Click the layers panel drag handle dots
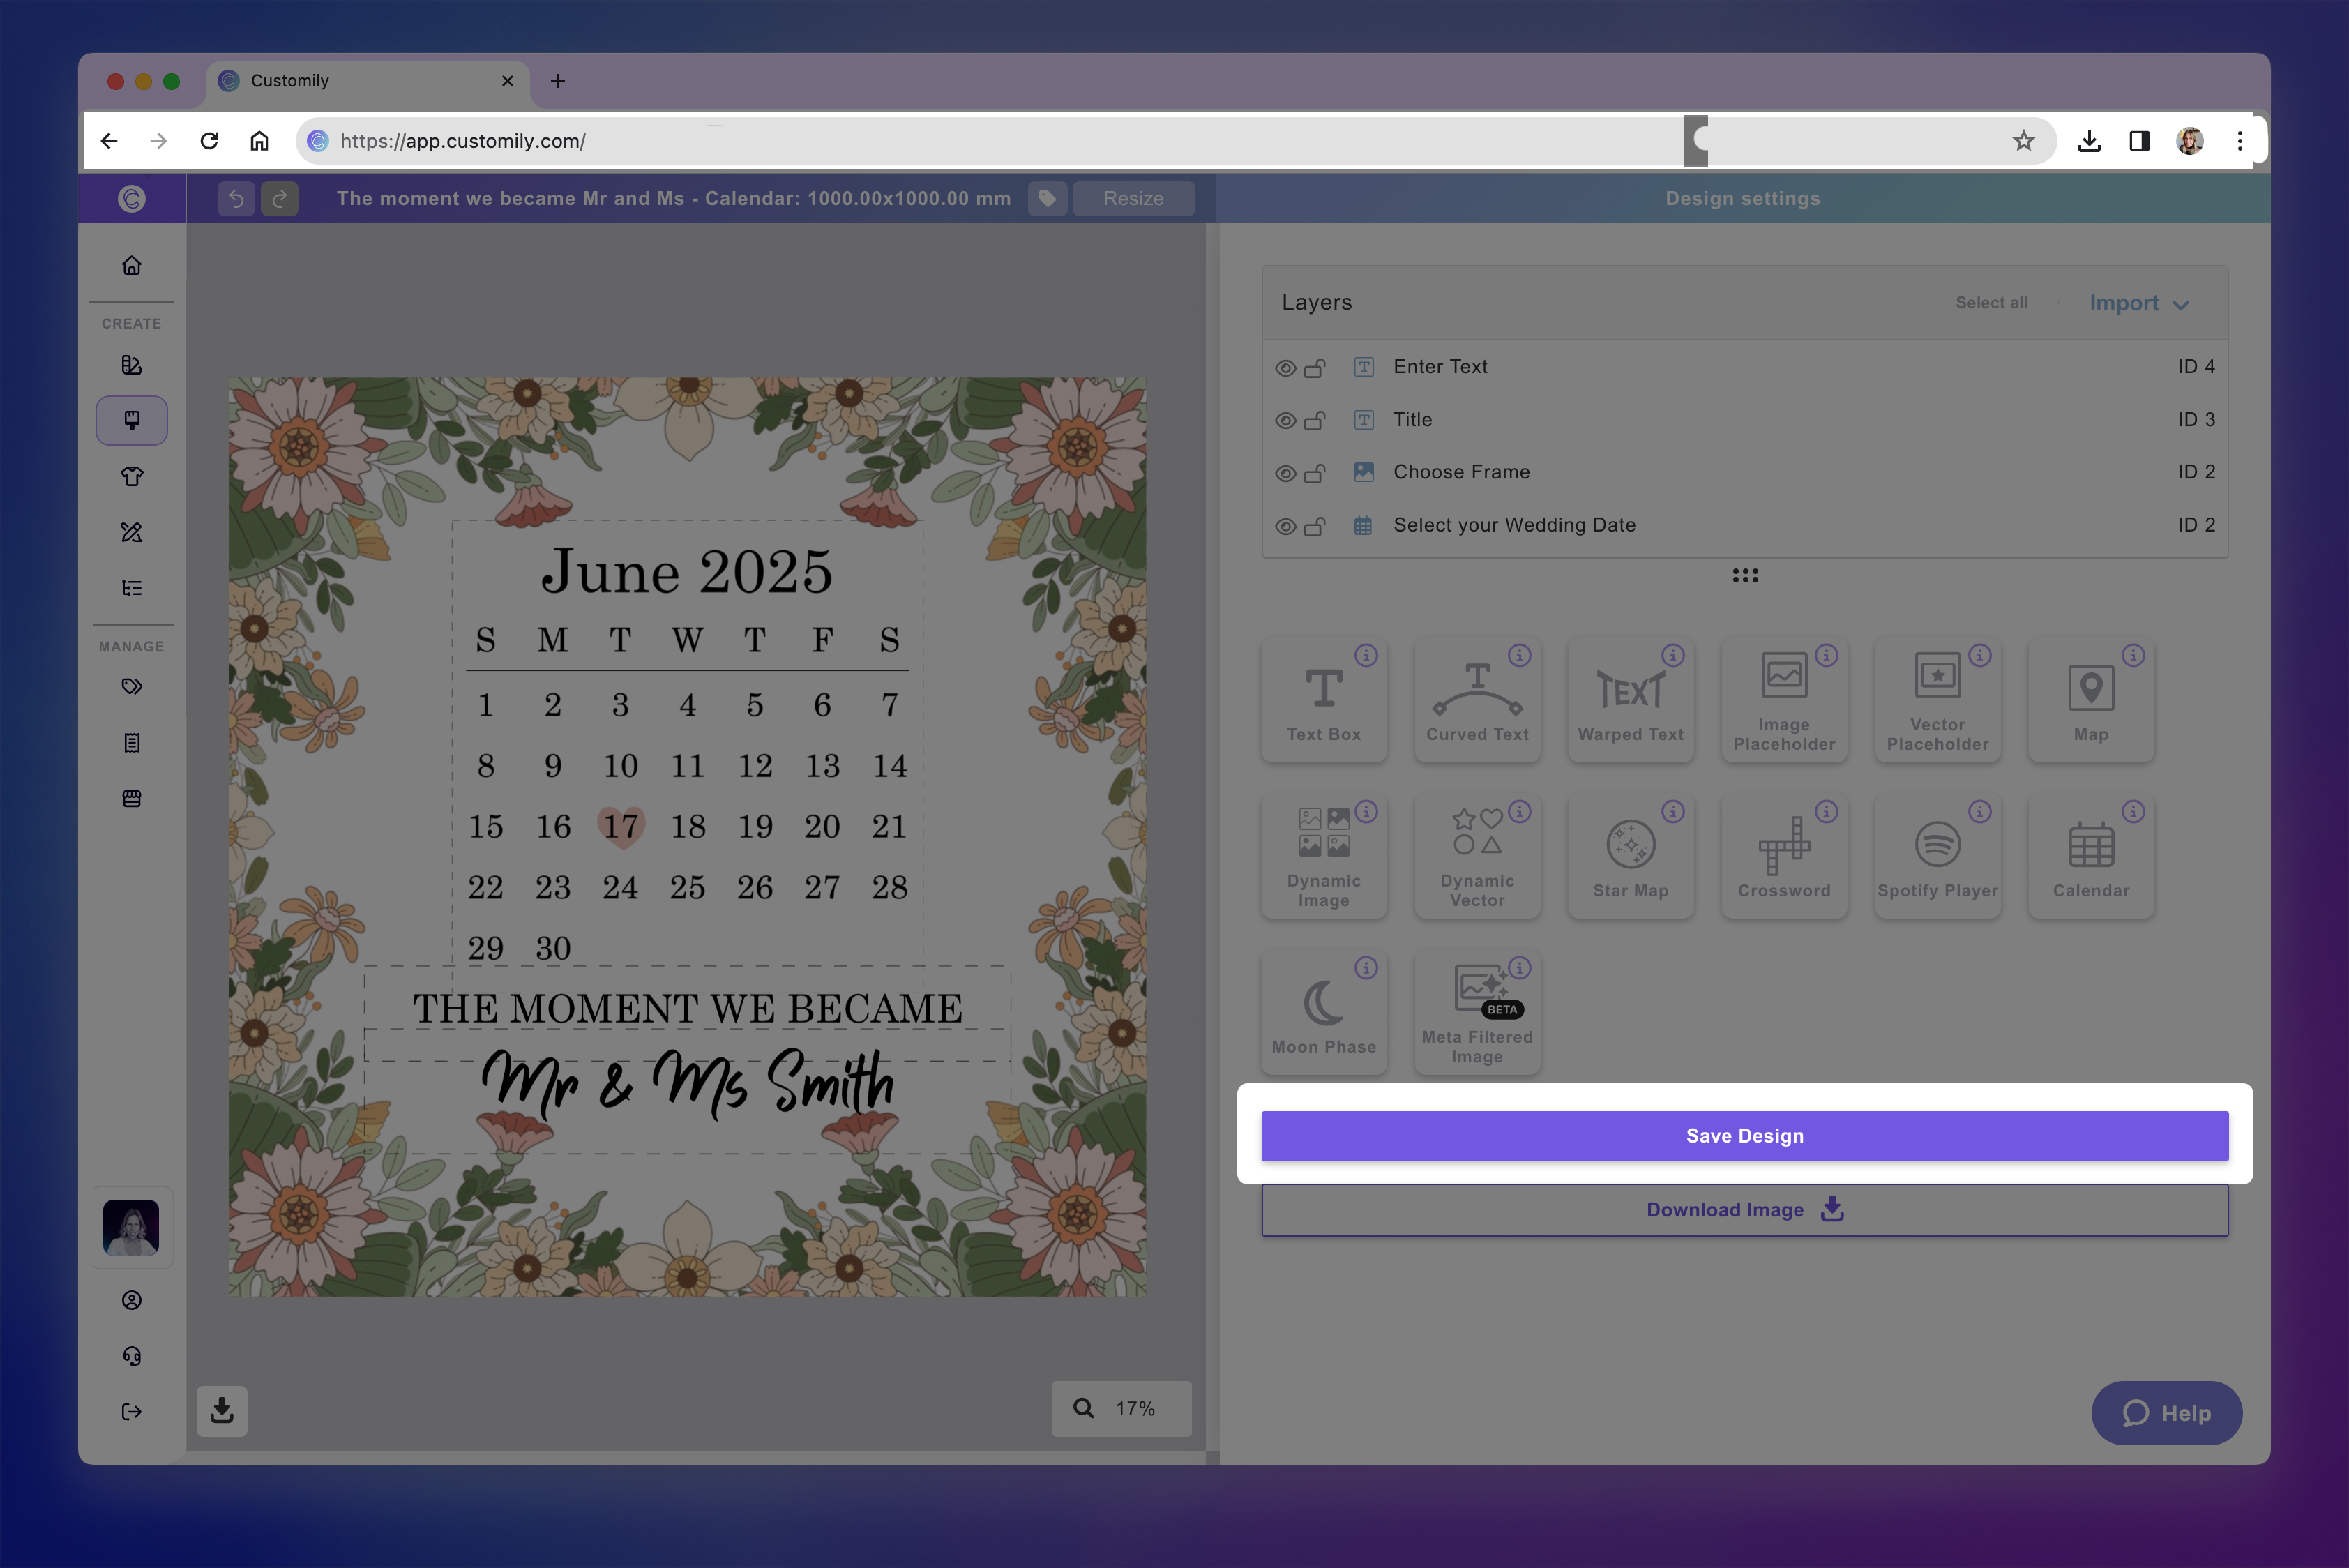Viewport: 2349px width, 1568px height. (x=1745, y=575)
